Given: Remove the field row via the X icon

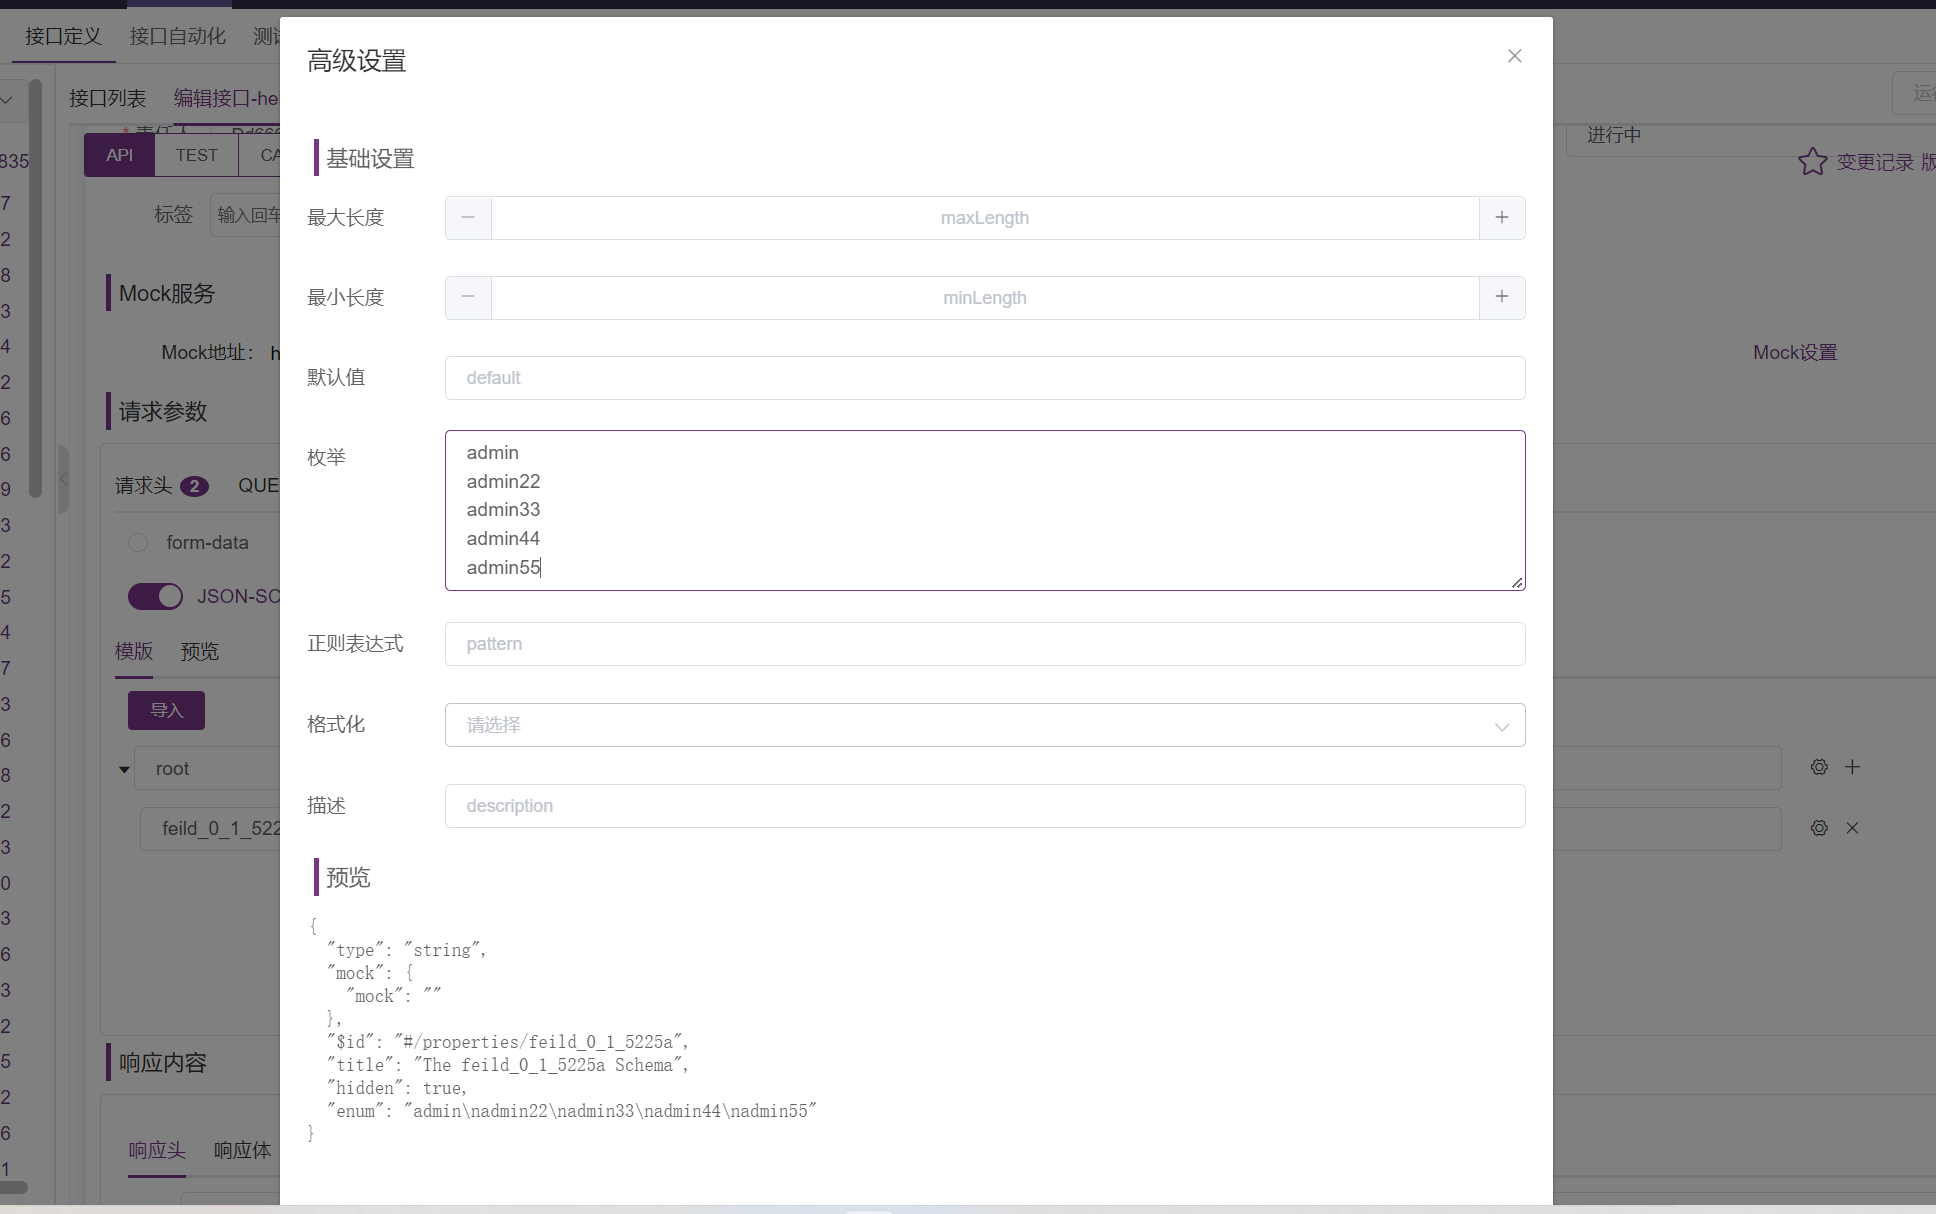Looking at the screenshot, I should click(1852, 828).
